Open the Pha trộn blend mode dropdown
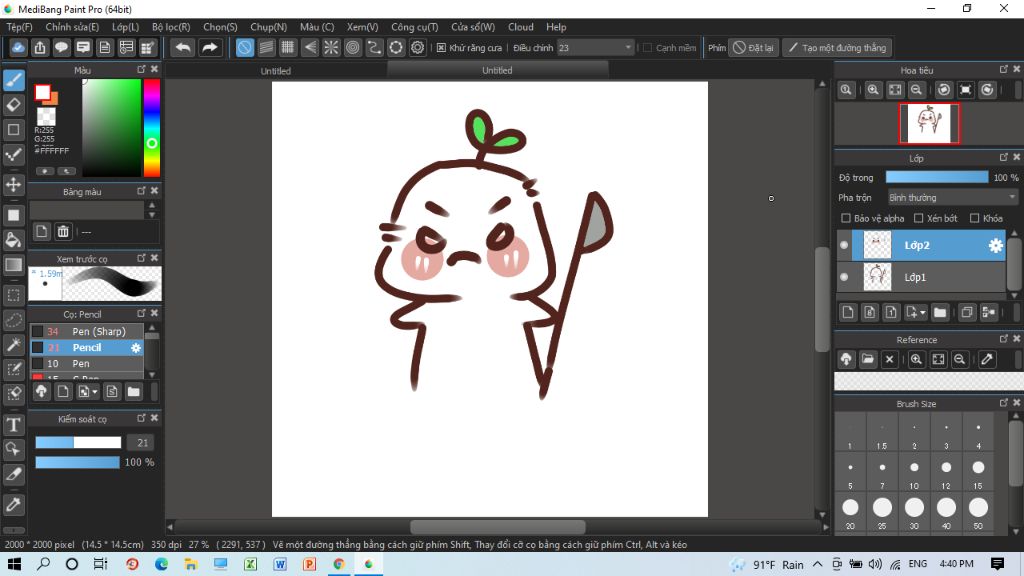The image size is (1024, 576). coord(952,197)
